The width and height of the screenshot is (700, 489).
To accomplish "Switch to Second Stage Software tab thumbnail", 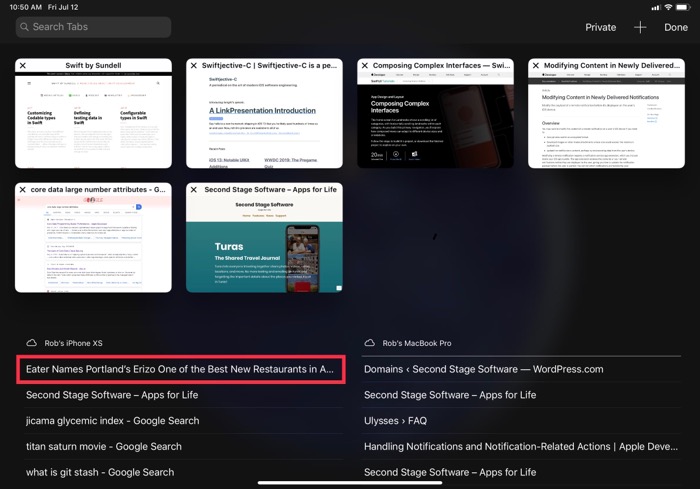I will pyautogui.click(x=264, y=244).
